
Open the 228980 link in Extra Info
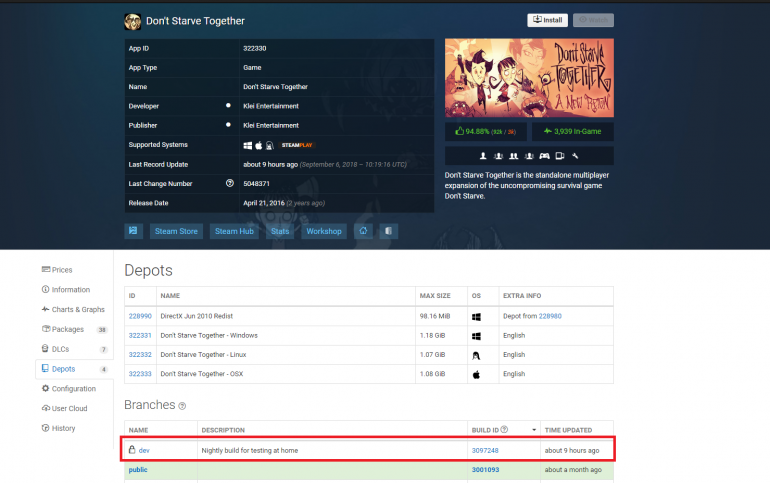(x=550, y=316)
